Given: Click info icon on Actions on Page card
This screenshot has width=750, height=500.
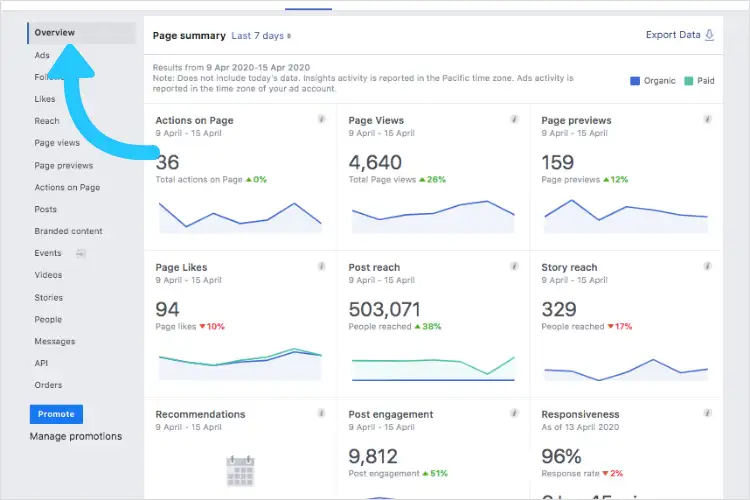Looking at the screenshot, I should point(321,119).
